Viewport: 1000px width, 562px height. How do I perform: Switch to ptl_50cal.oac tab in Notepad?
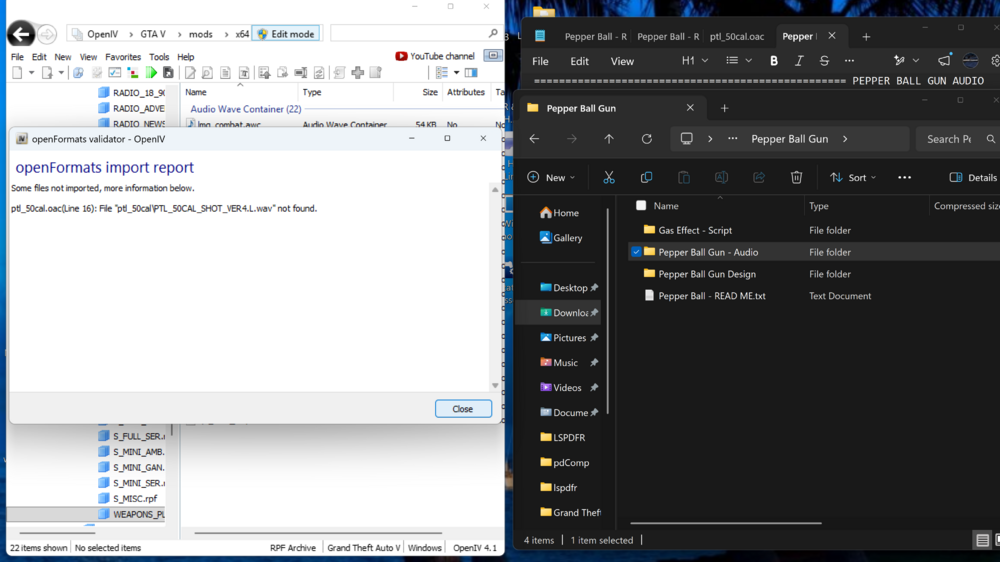pyautogui.click(x=737, y=36)
